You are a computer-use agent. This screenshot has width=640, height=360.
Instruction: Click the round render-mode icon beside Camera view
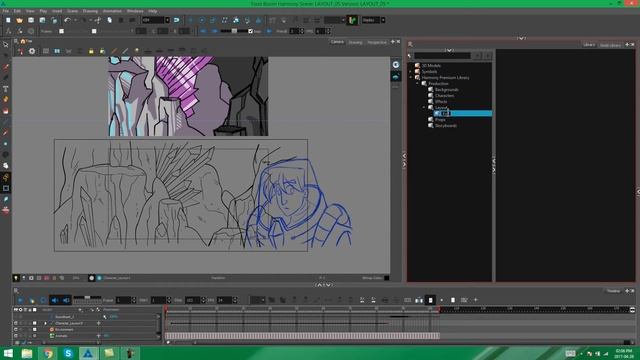[x=396, y=64]
